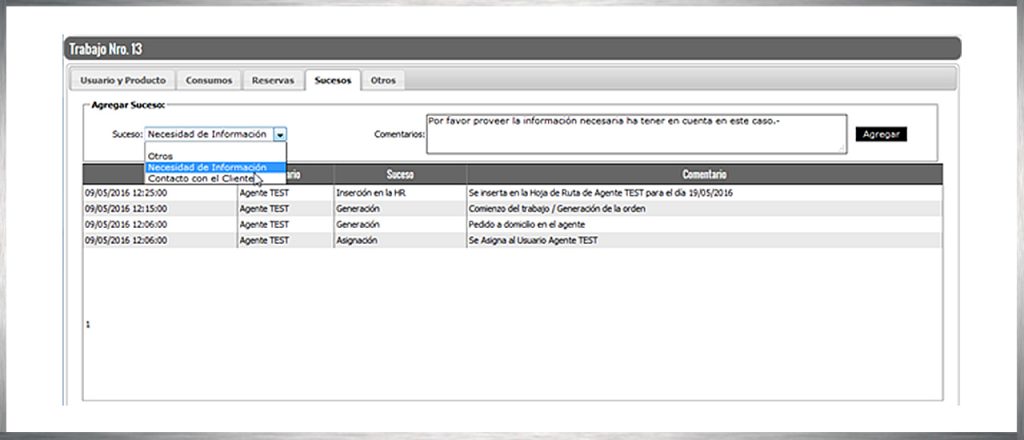Image resolution: width=1024 pixels, height=440 pixels.
Task: Select the 'Asignación' suceso cell
Action: point(359,241)
